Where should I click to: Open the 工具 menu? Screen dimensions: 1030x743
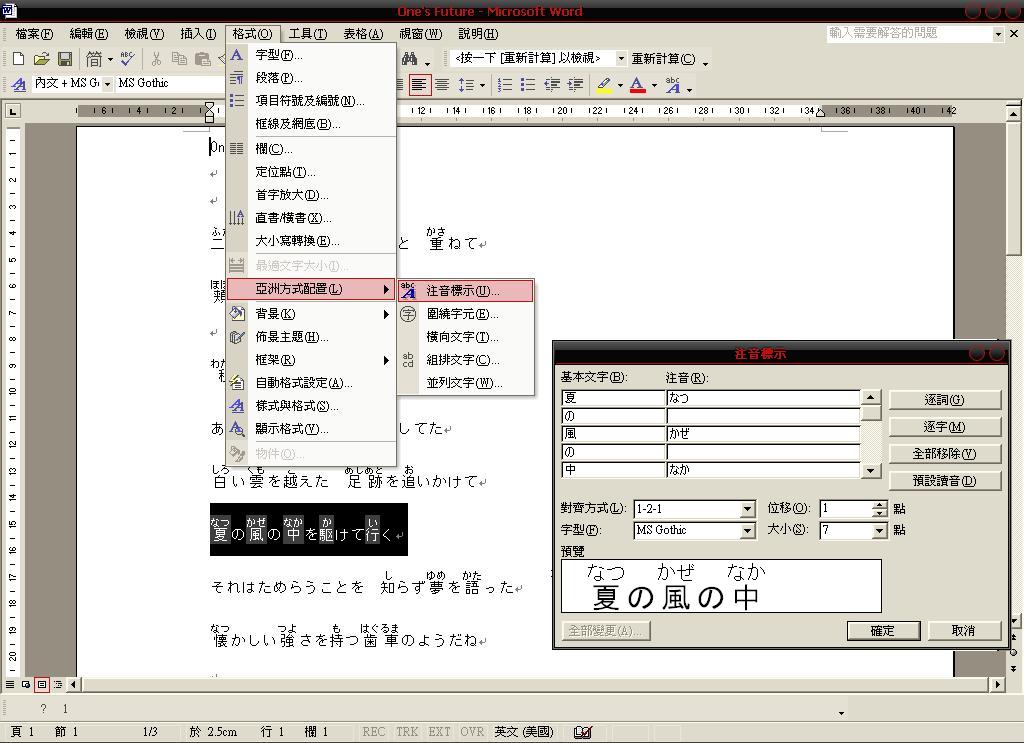tap(307, 34)
